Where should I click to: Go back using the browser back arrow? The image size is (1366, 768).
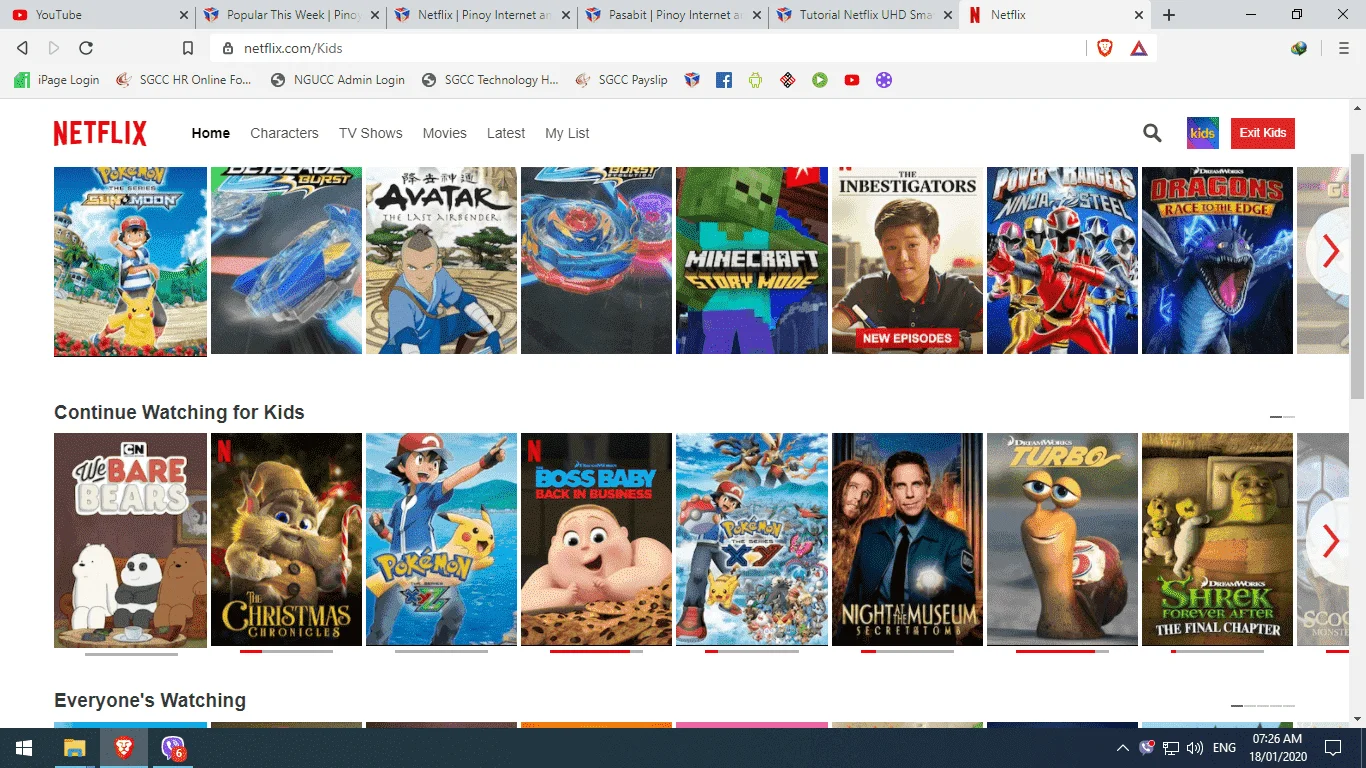coord(23,48)
